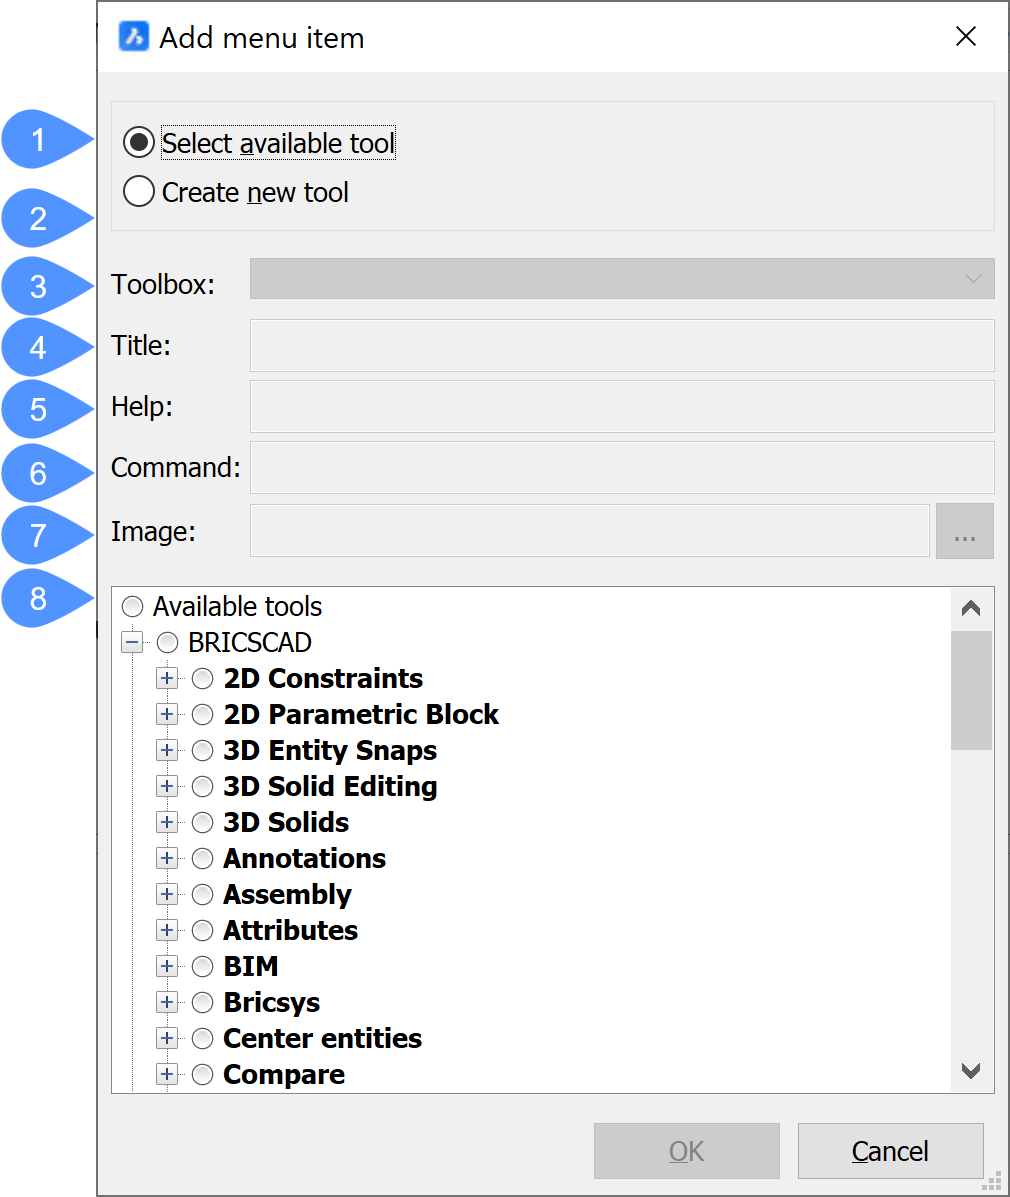The width and height of the screenshot is (1010, 1197).
Task: Collapse the BRICSCAD tree node
Action: pos(131,643)
